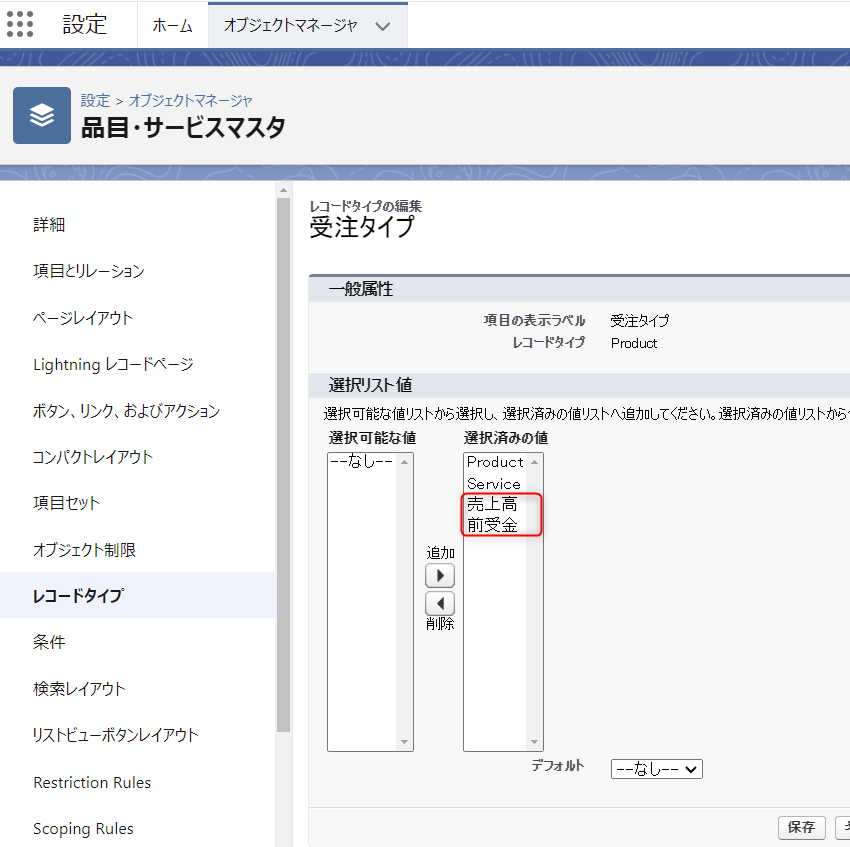Click the 保存 button
The width and height of the screenshot is (850, 847).
[x=801, y=828]
